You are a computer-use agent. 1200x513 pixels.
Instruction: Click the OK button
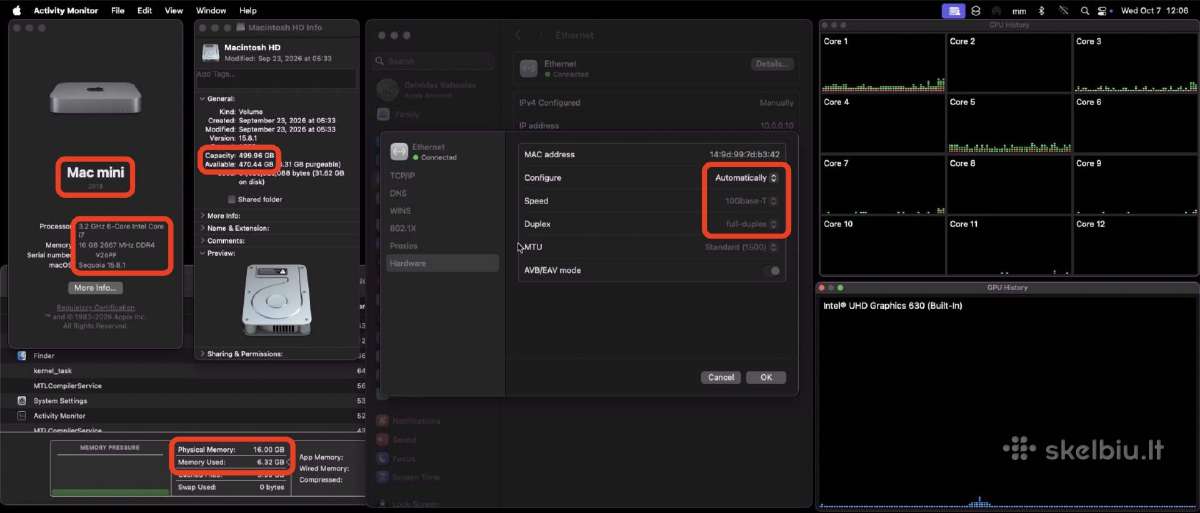coord(766,377)
